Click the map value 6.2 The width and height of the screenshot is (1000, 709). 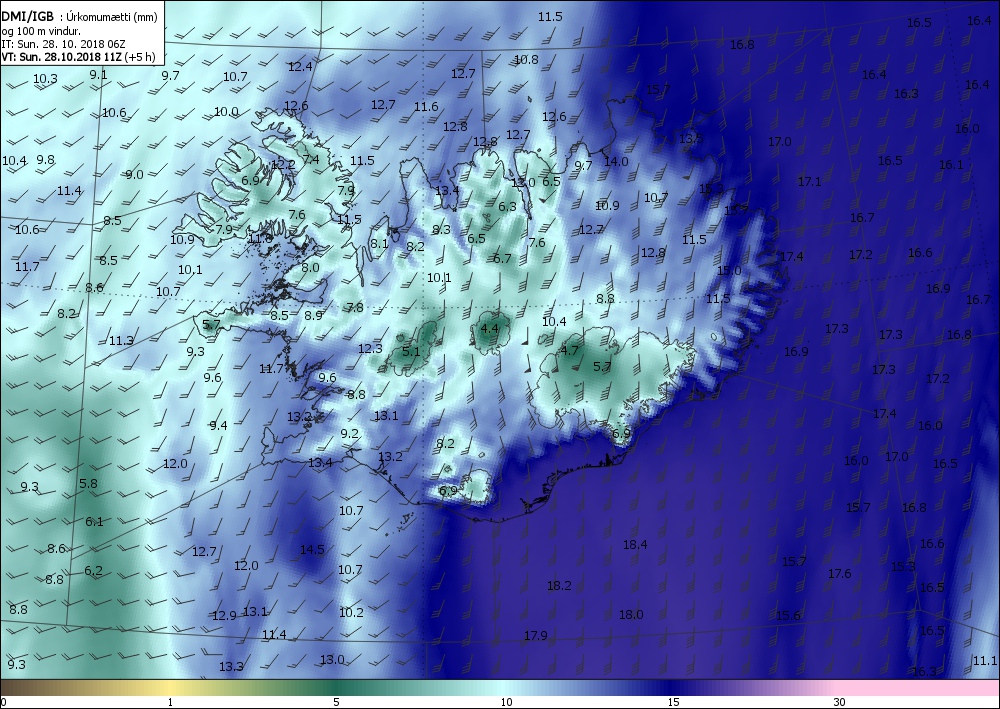pyautogui.click(x=94, y=570)
